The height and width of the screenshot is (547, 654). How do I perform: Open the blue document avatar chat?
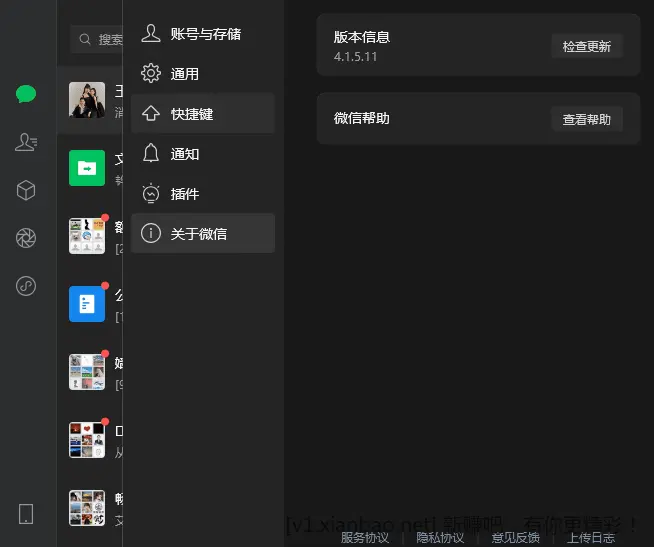[x=87, y=304]
